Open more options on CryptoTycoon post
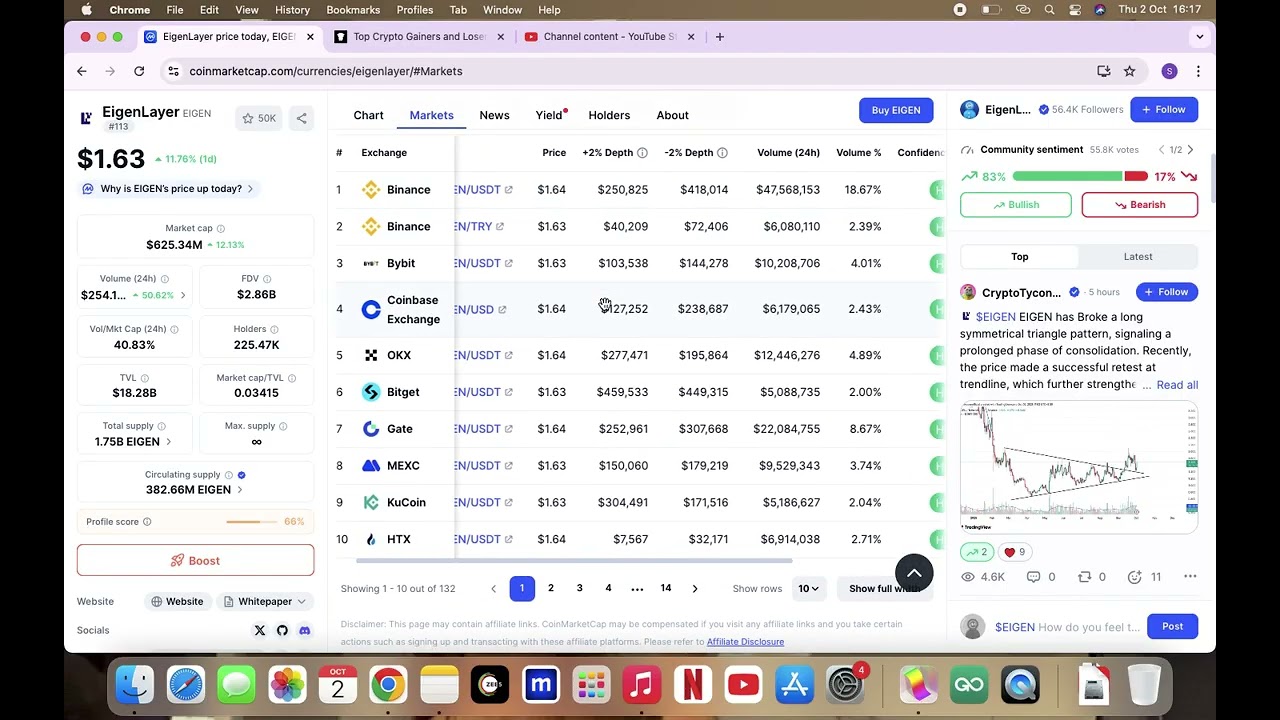Viewport: 1280px width, 720px height. point(1190,577)
